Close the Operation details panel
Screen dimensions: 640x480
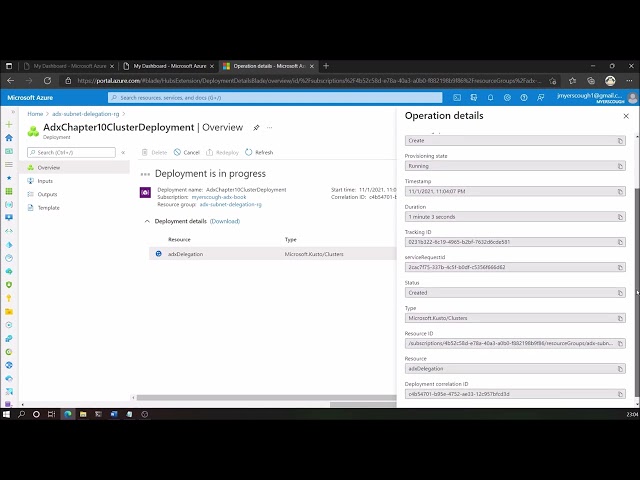[626, 116]
